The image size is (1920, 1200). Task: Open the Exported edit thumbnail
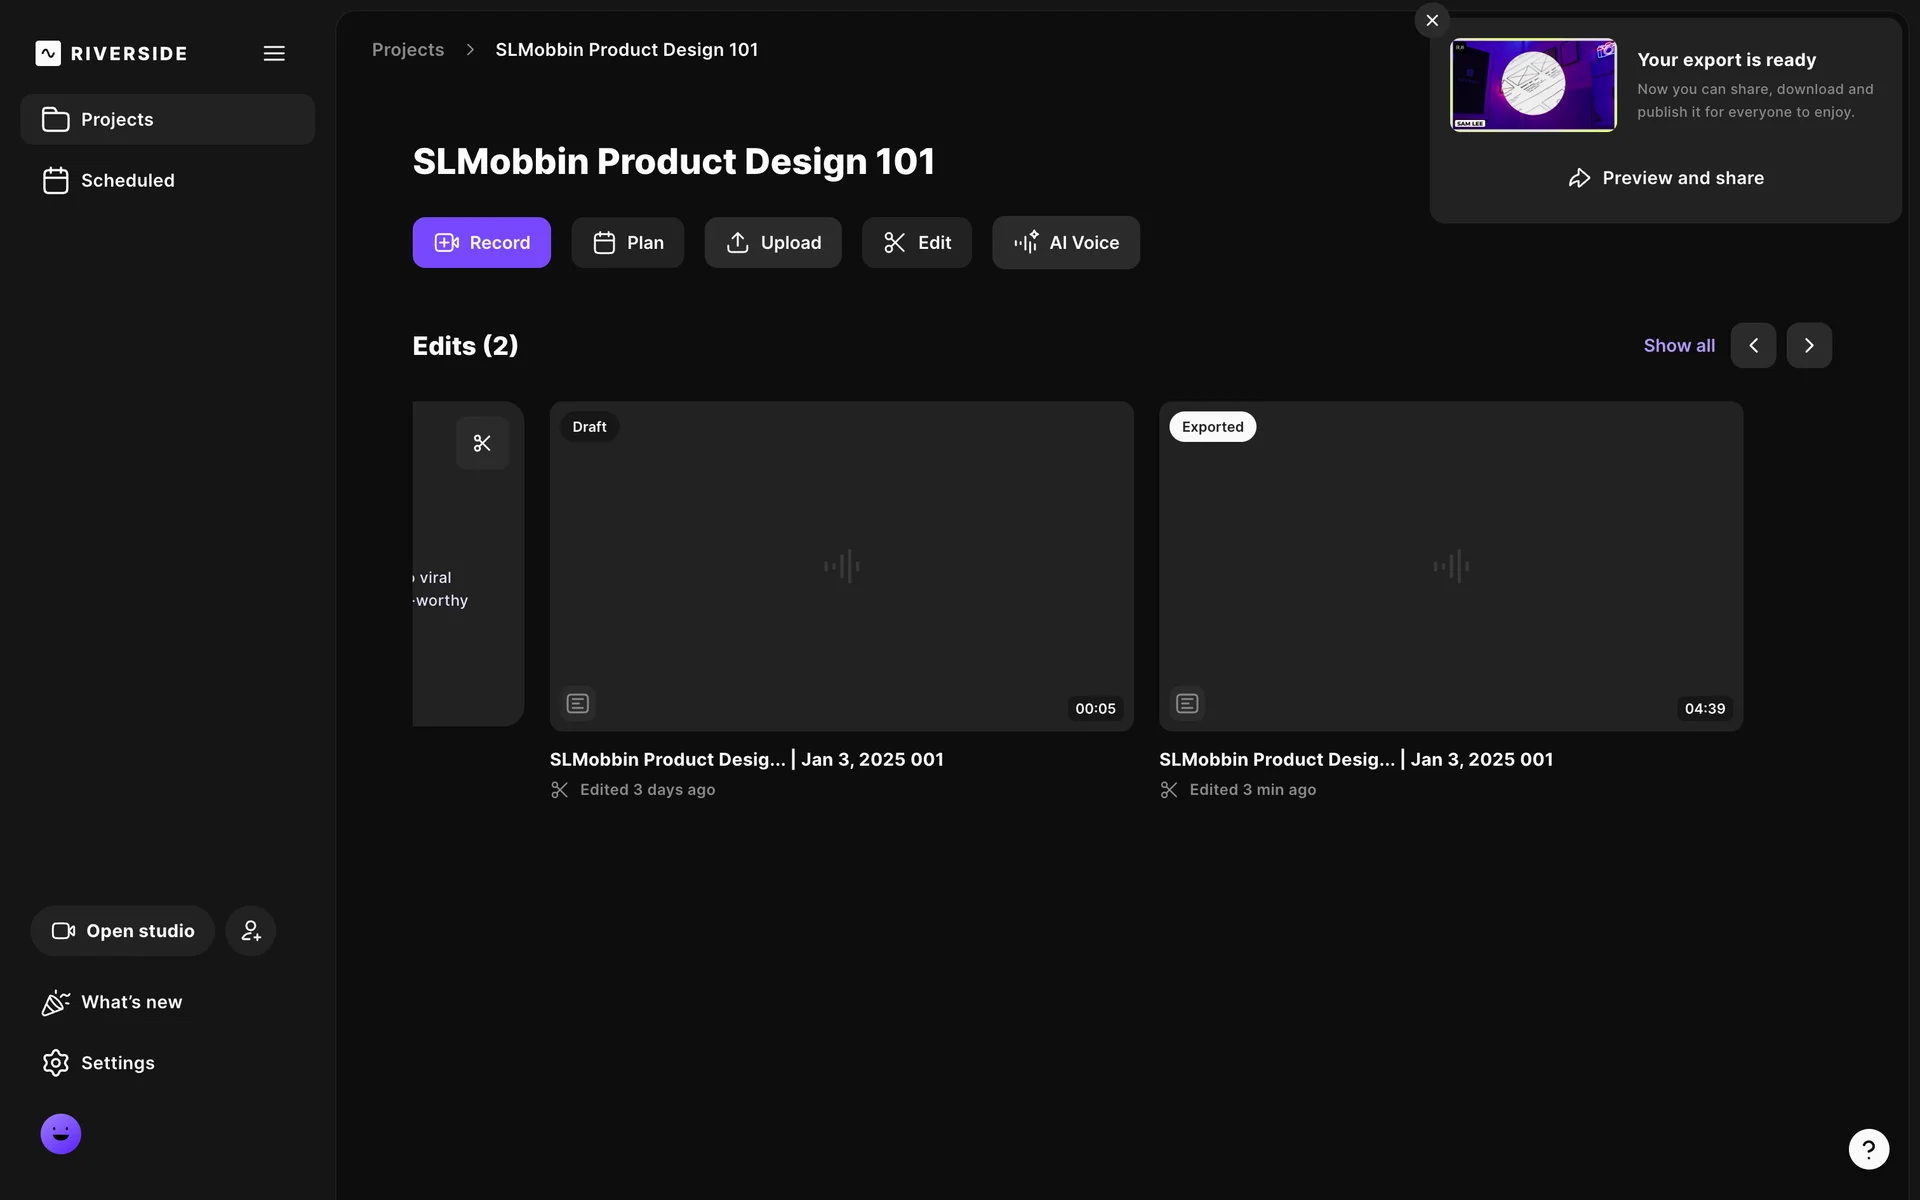pyautogui.click(x=1450, y=566)
